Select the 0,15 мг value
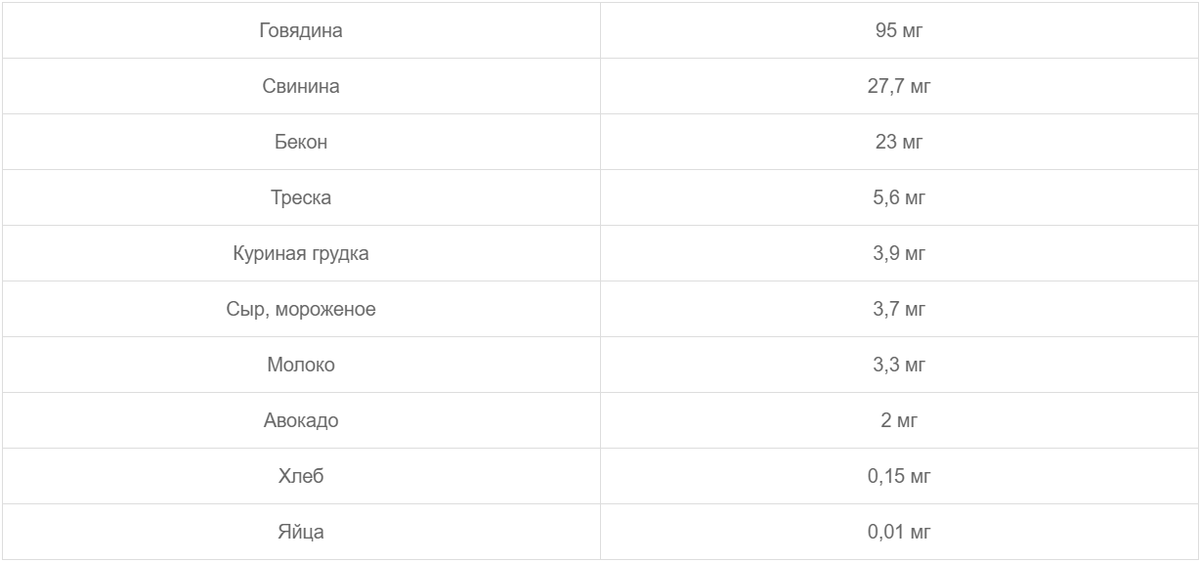The image size is (1200, 562). click(899, 476)
